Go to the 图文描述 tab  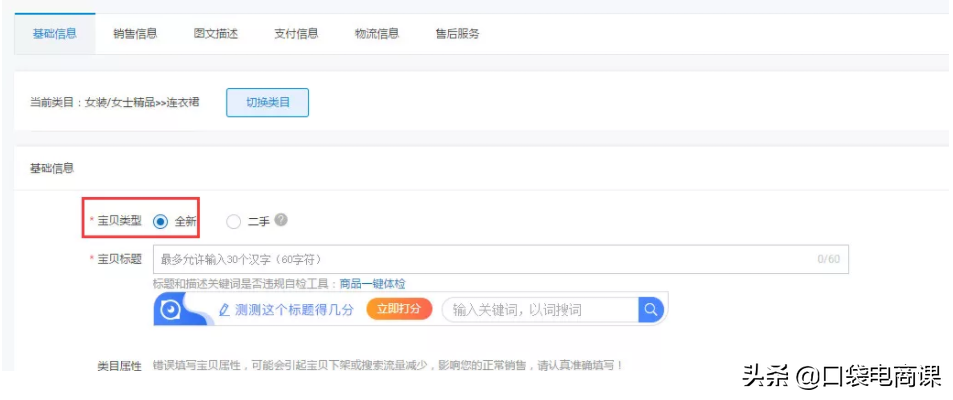216,33
